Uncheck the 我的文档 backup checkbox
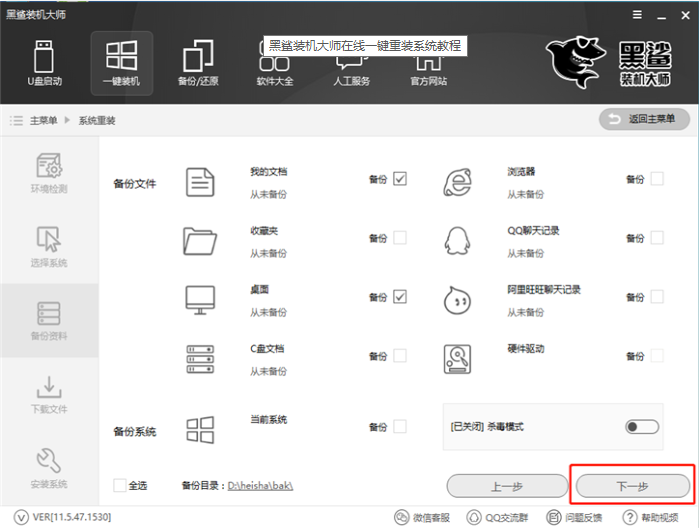Image resolution: width=699 pixels, height=528 pixels. point(400,179)
